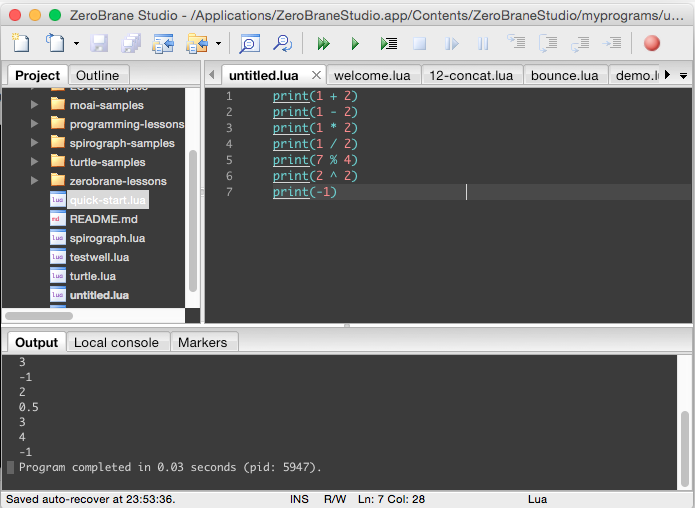Step into toolbar icon
The image size is (695, 508).
(516, 43)
